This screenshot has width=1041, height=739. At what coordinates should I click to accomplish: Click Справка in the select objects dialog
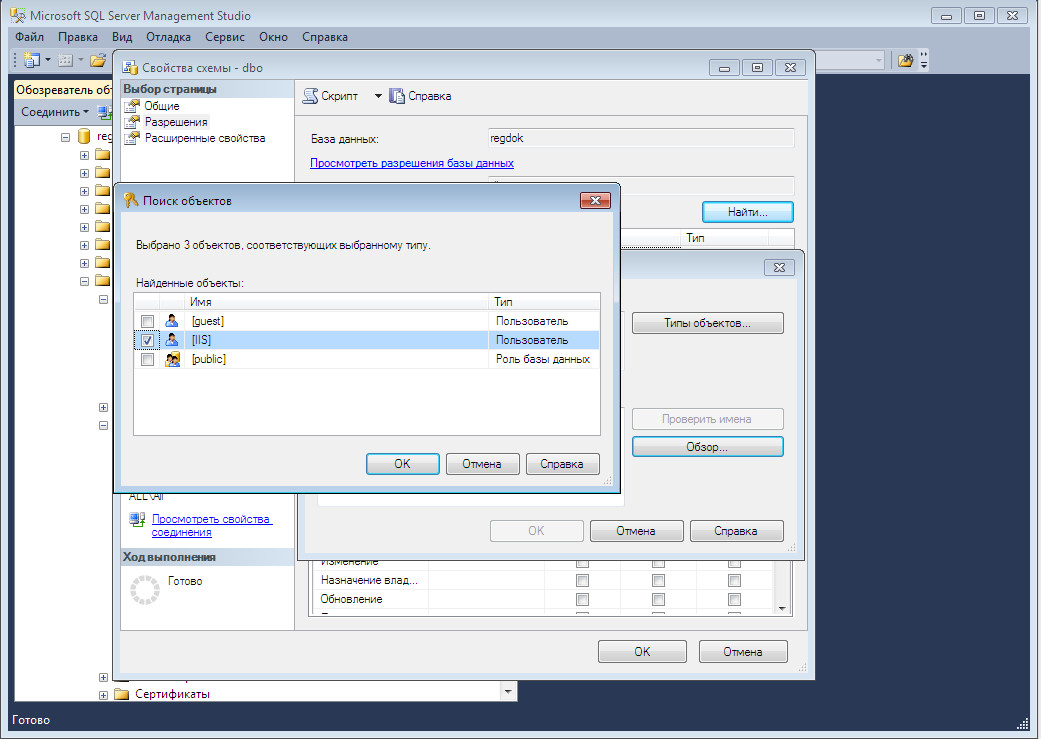(x=736, y=531)
